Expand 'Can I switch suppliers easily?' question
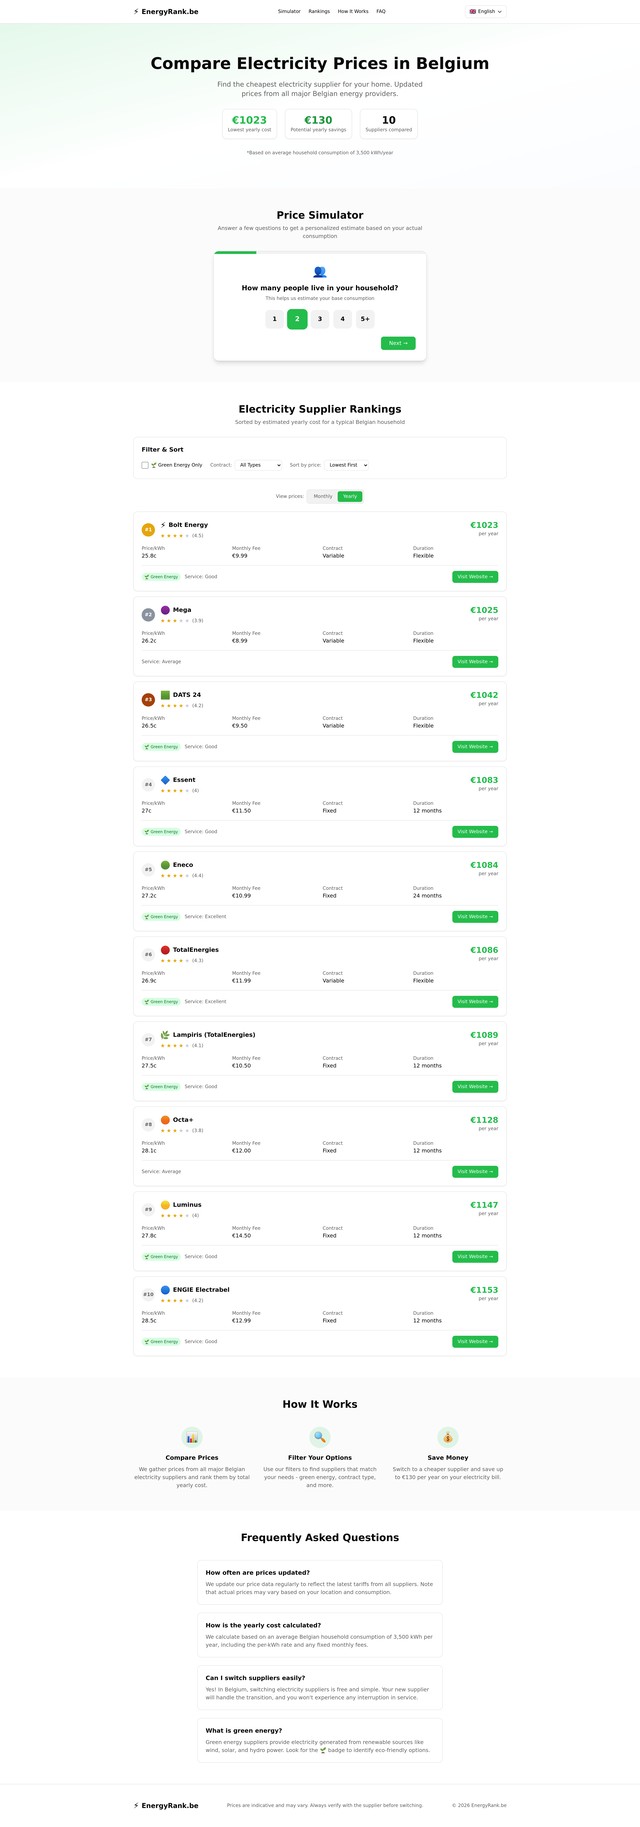Screen dimensions: 640x1827 tap(258, 1678)
